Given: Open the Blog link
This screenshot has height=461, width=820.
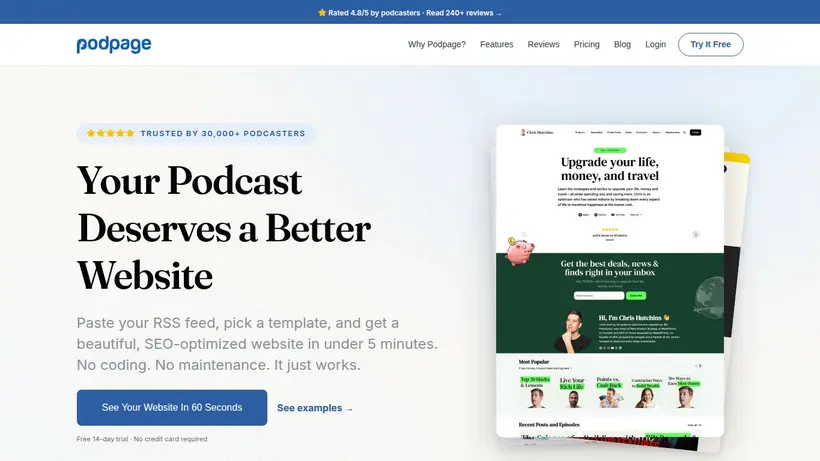Looking at the screenshot, I should 622,44.
